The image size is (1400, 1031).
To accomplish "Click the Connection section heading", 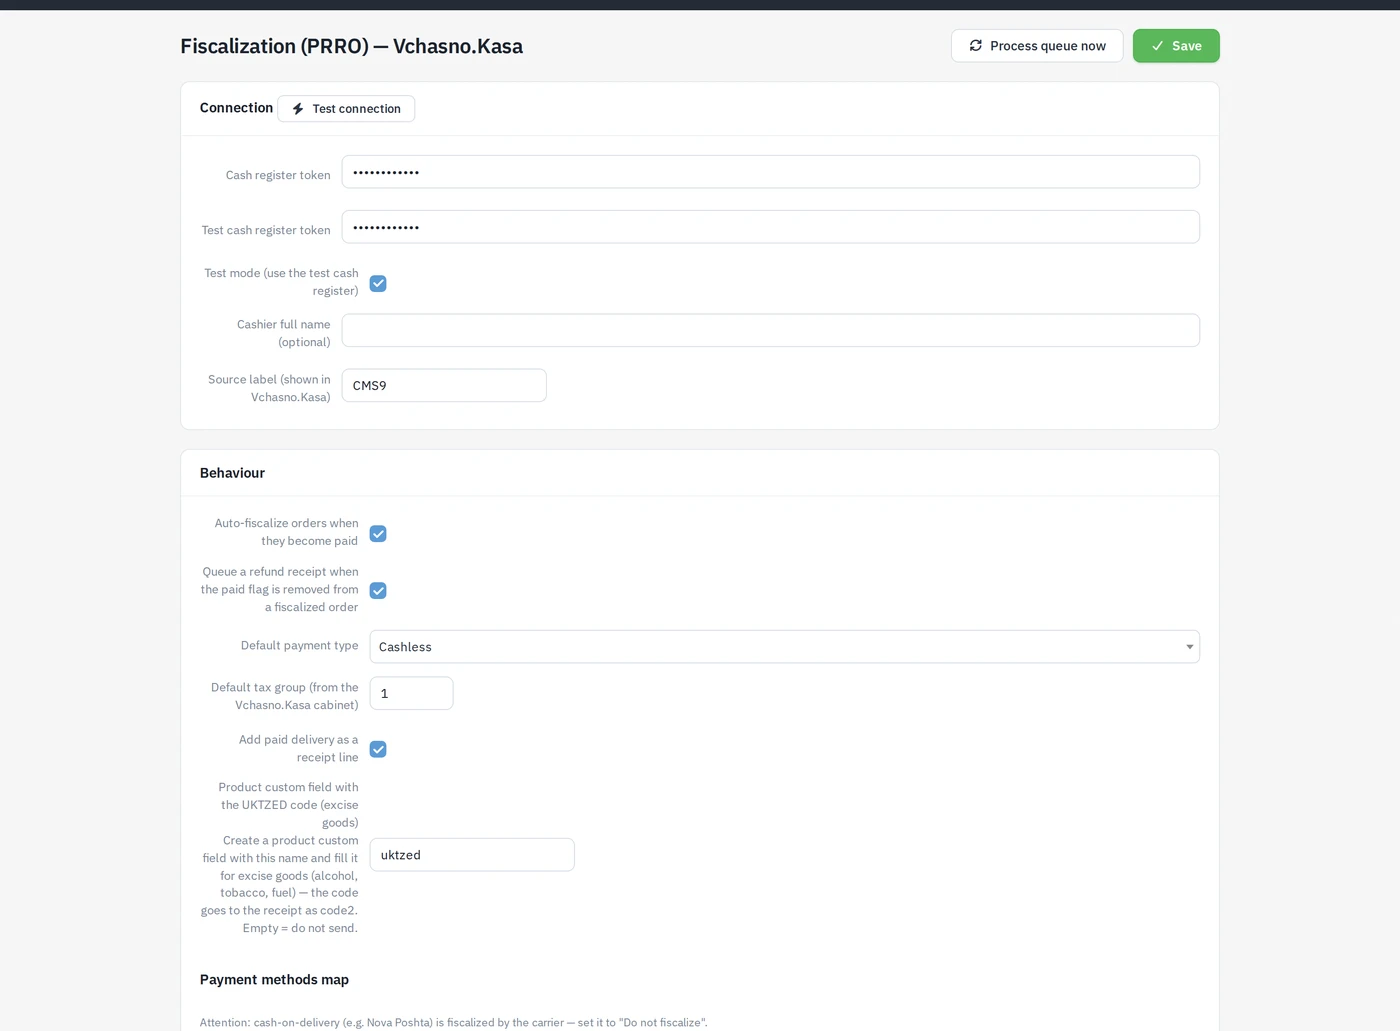I will click(236, 108).
